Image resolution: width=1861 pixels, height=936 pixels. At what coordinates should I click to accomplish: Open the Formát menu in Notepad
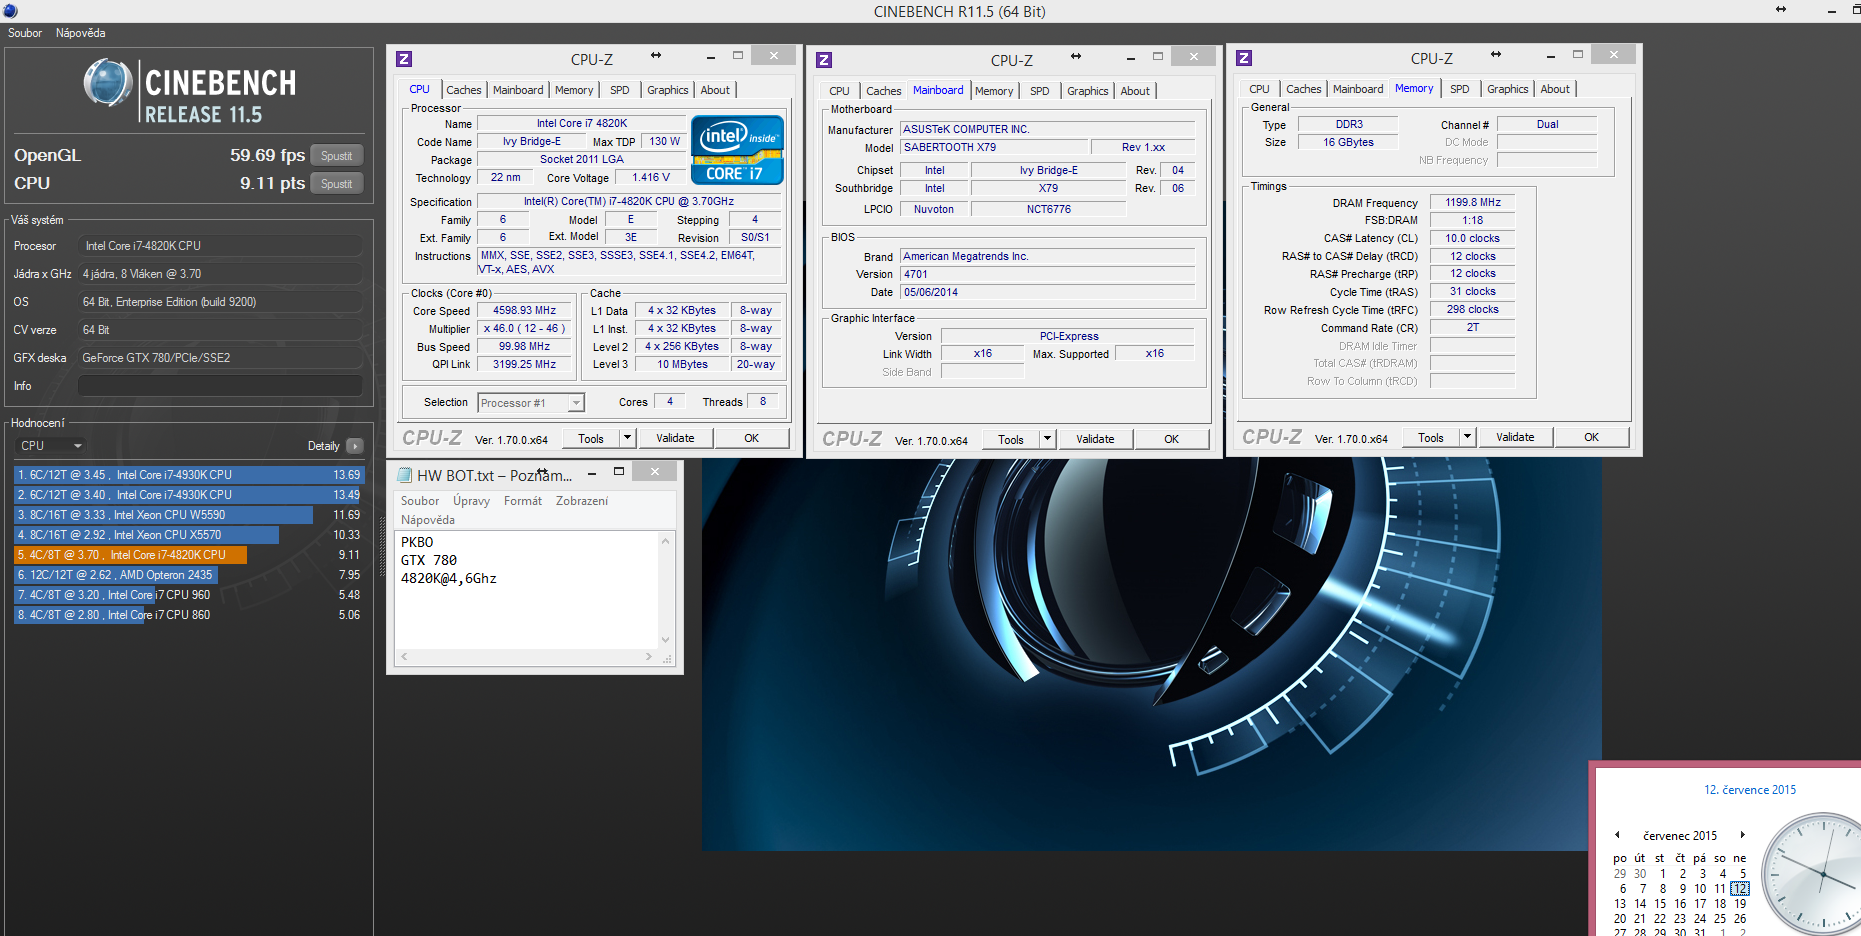[523, 501]
